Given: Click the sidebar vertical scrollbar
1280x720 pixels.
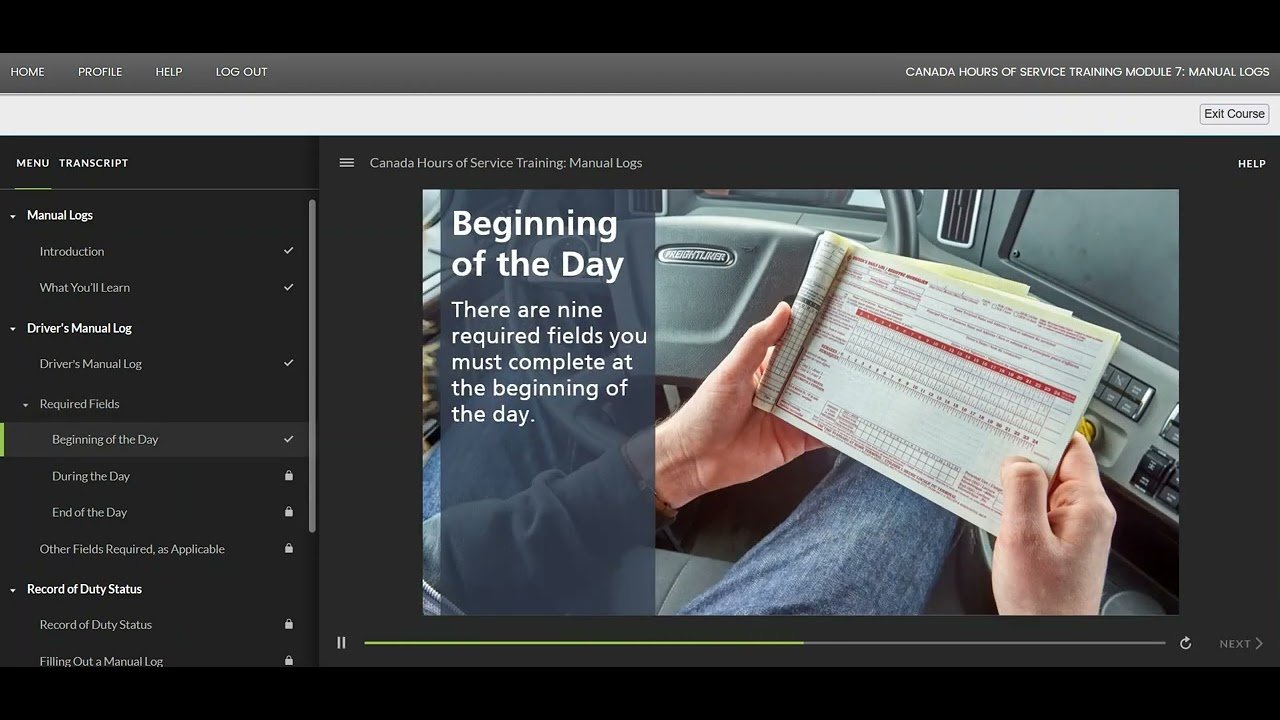Looking at the screenshot, I should tap(312, 365).
